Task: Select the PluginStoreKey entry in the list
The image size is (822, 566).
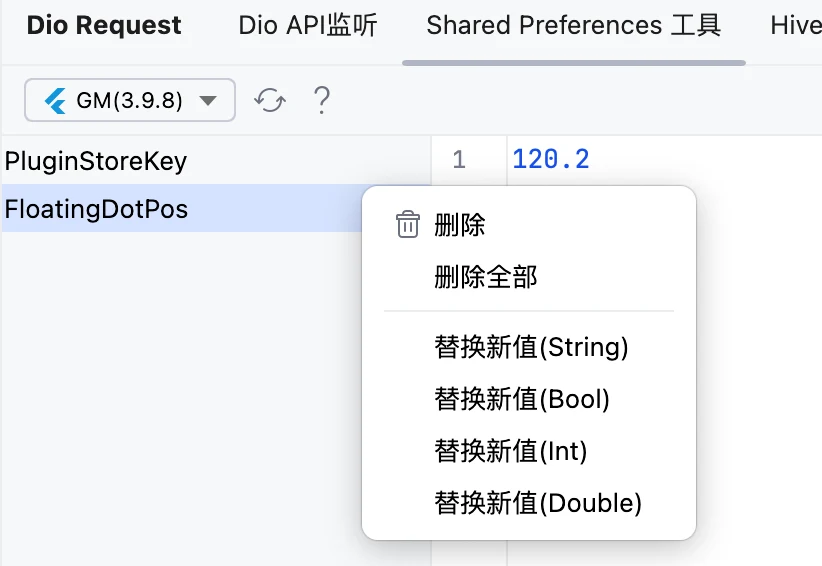Action: 216,160
